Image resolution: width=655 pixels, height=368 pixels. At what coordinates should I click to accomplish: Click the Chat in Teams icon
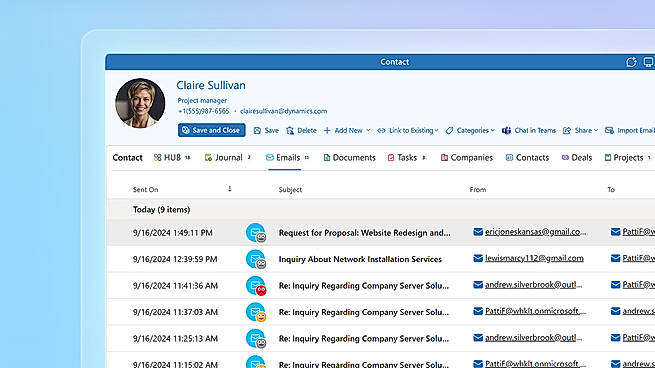click(506, 131)
